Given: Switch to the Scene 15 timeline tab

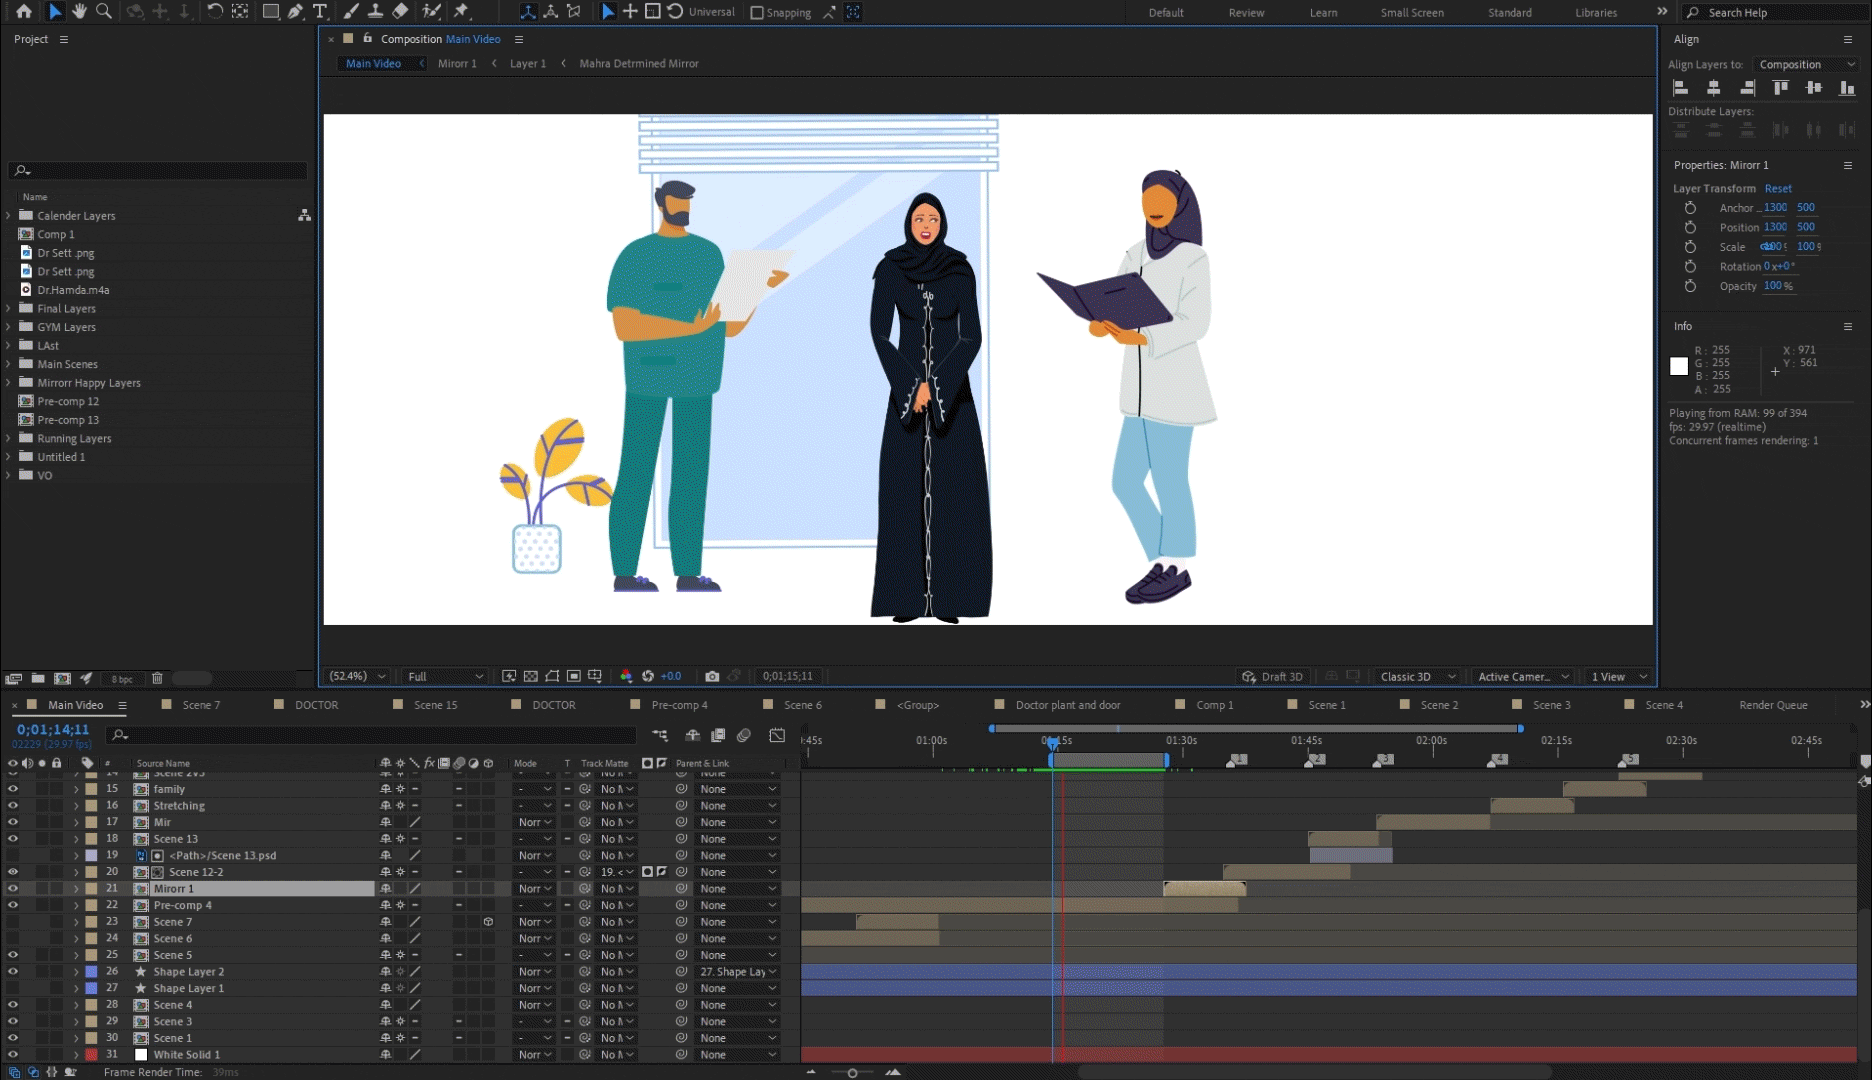Looking at the screenshot, I should pyautogui.click(x=435, y=705).
